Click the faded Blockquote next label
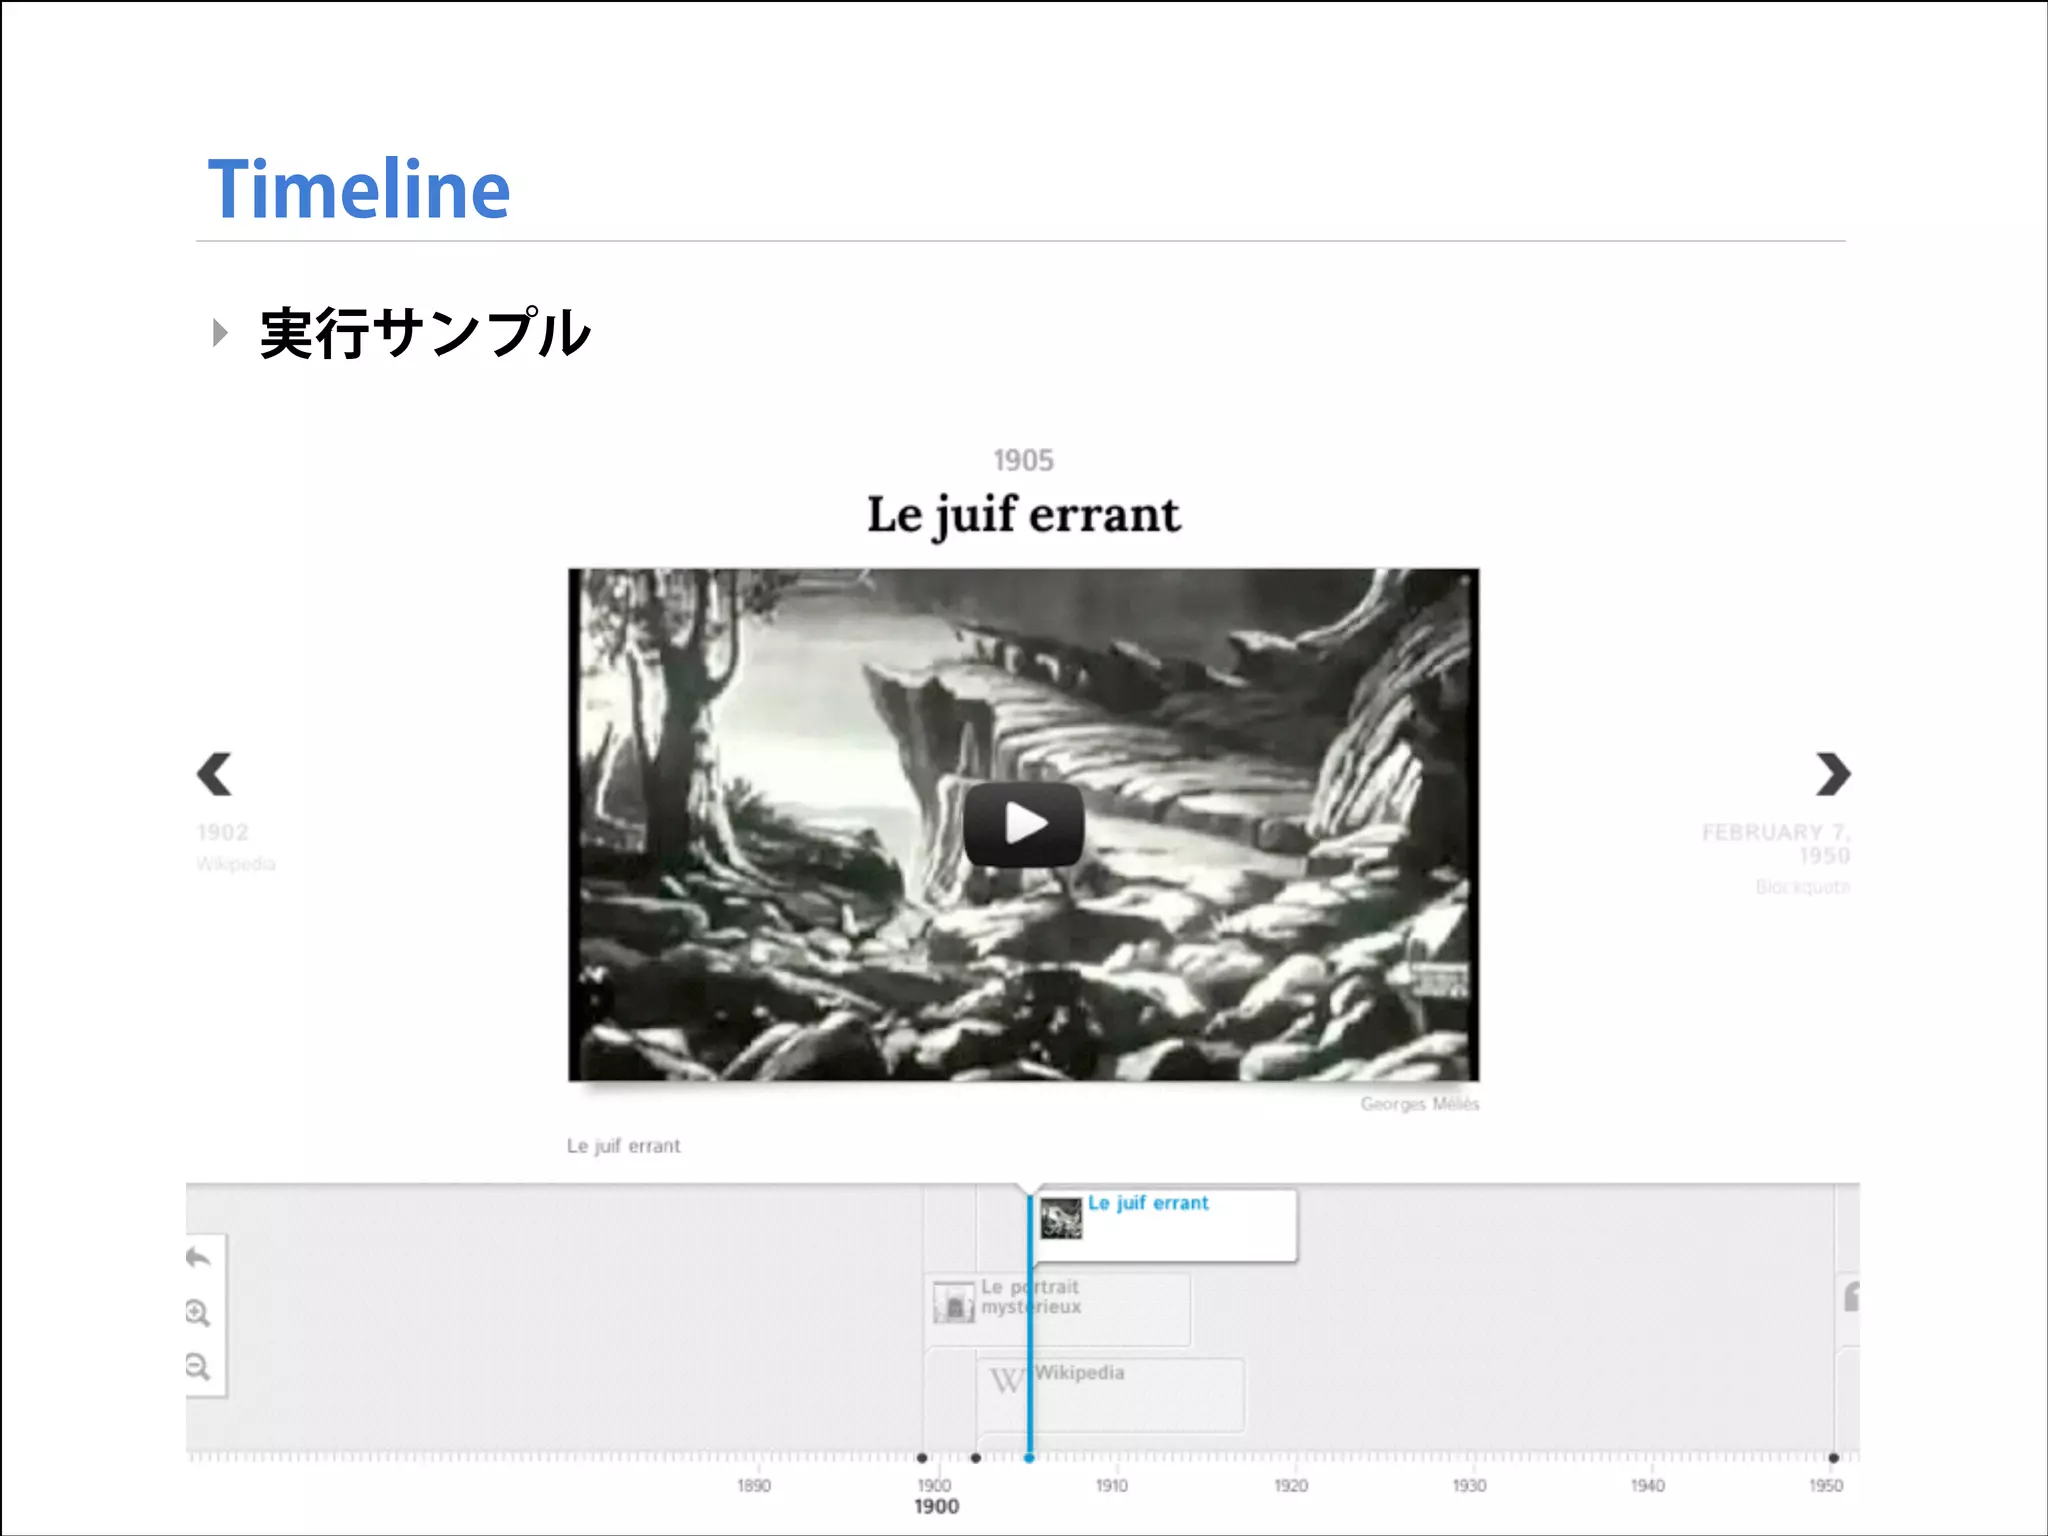Image resolution: width=2048 pixels, height=1536 pixels. [1803, 887]
